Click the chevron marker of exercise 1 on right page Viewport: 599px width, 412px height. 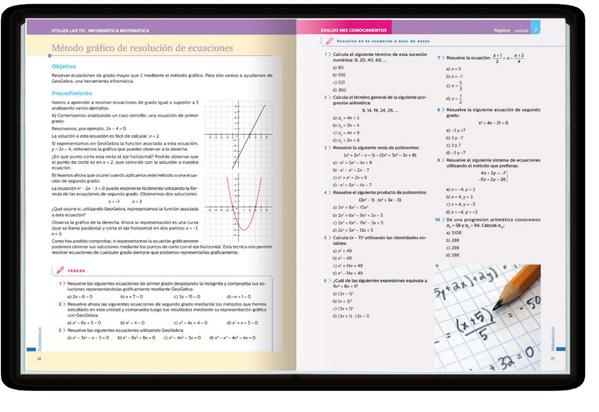click(x=330, y=55)
